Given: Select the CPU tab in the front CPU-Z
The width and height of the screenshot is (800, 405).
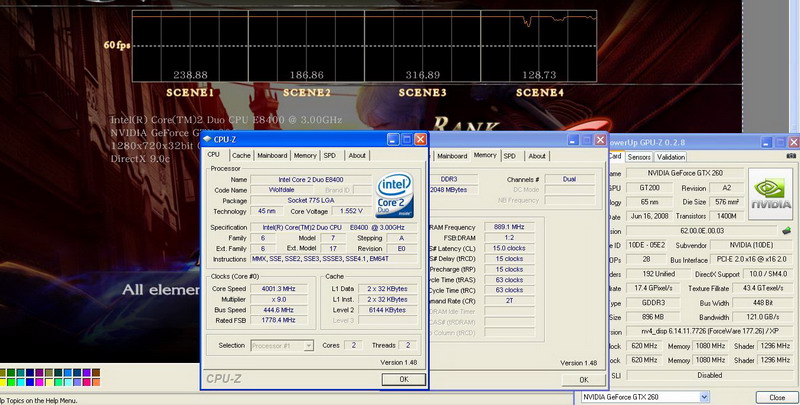Looking at the screenshot, I should tap(214, 155).
